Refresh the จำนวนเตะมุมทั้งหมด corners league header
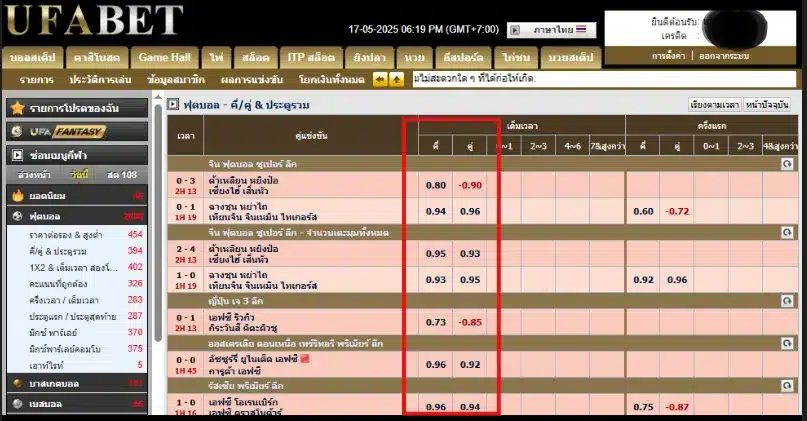The width and height of the screenshot is (807, 421). [x=787, y=233]
